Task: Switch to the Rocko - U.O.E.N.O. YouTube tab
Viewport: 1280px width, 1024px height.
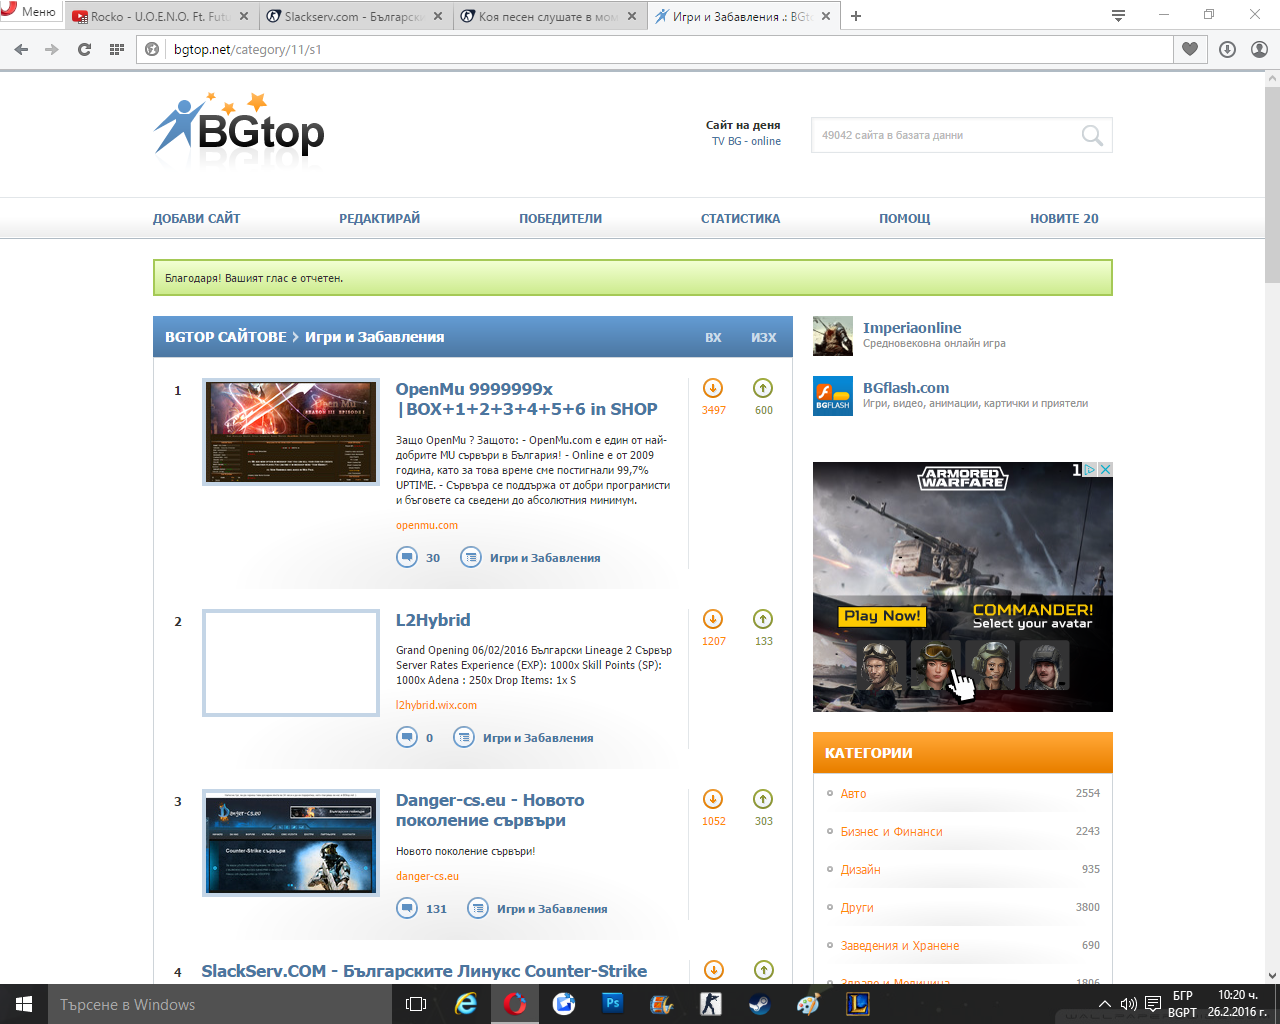Action: (x=160, y=16)
